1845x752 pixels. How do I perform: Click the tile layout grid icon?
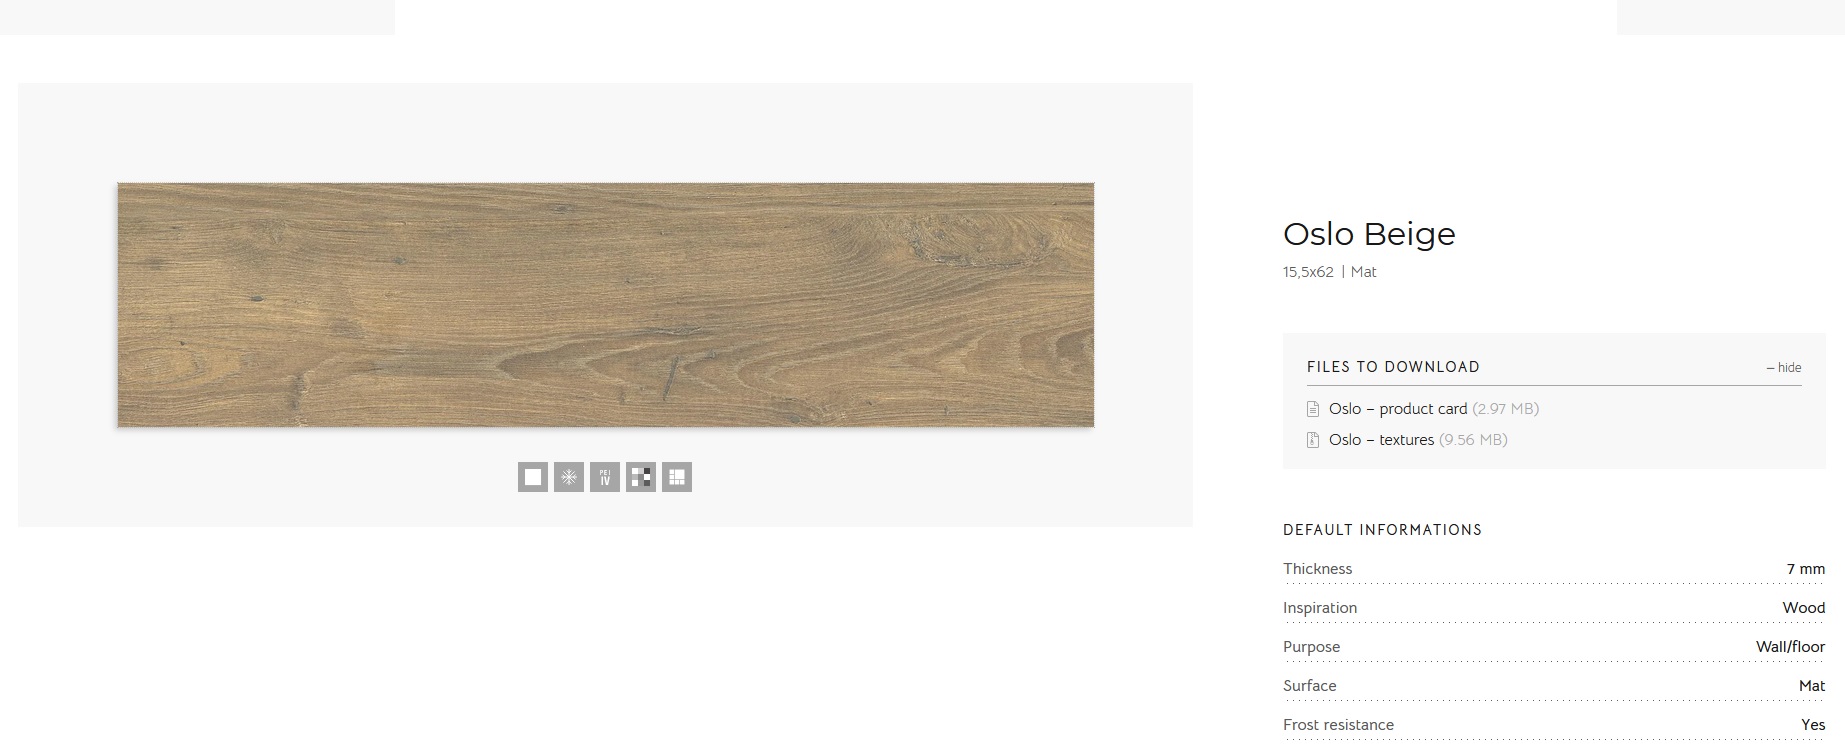(676, 477)
